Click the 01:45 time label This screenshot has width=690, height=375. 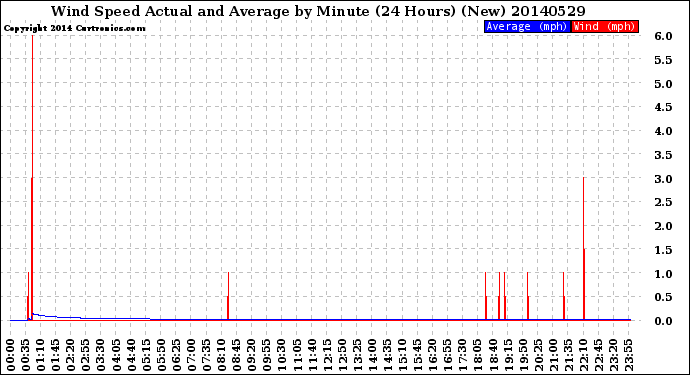click(56, 355)
